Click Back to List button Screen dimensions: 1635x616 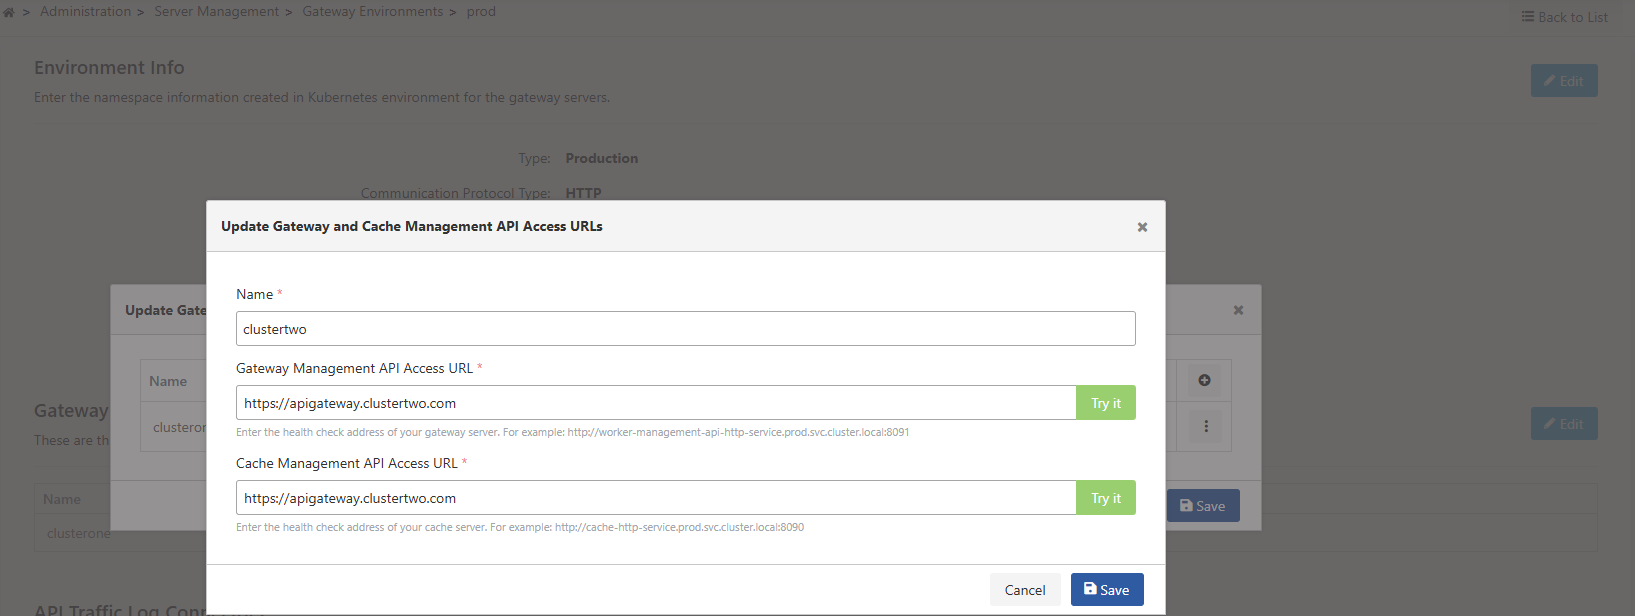coord(1564,17)
